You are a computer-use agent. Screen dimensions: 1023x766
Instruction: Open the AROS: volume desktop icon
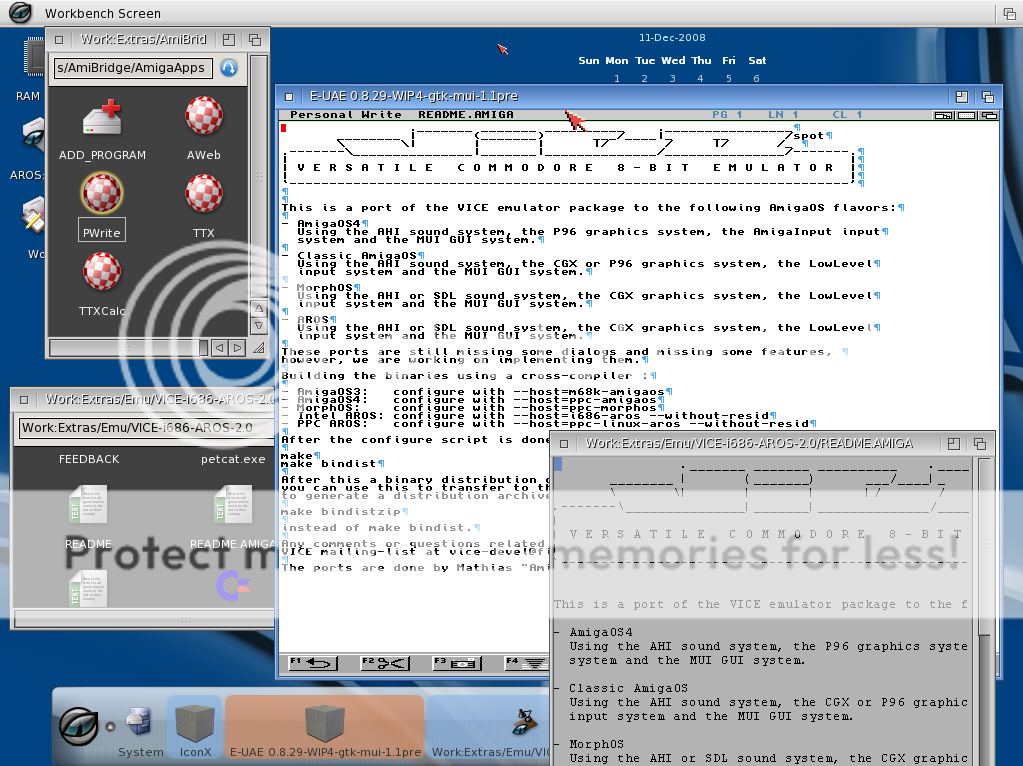coord(33,135)
